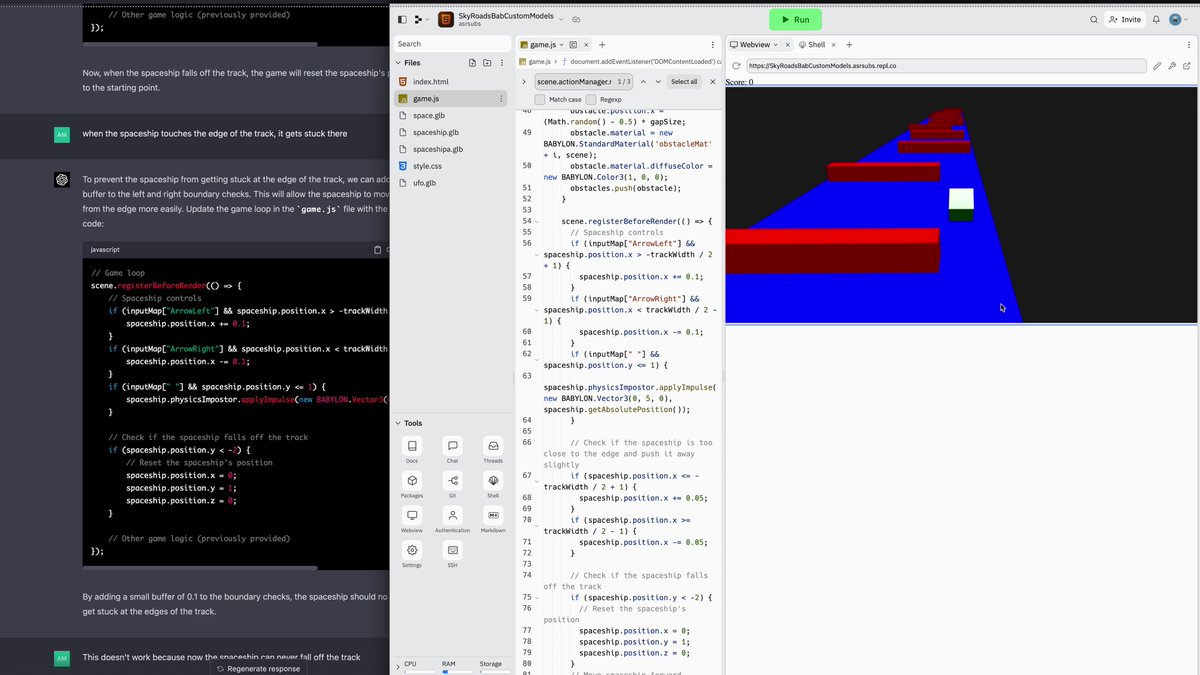Open the SSH tool
This screenshot has height=675, width=1200.
tap(452, 550)
